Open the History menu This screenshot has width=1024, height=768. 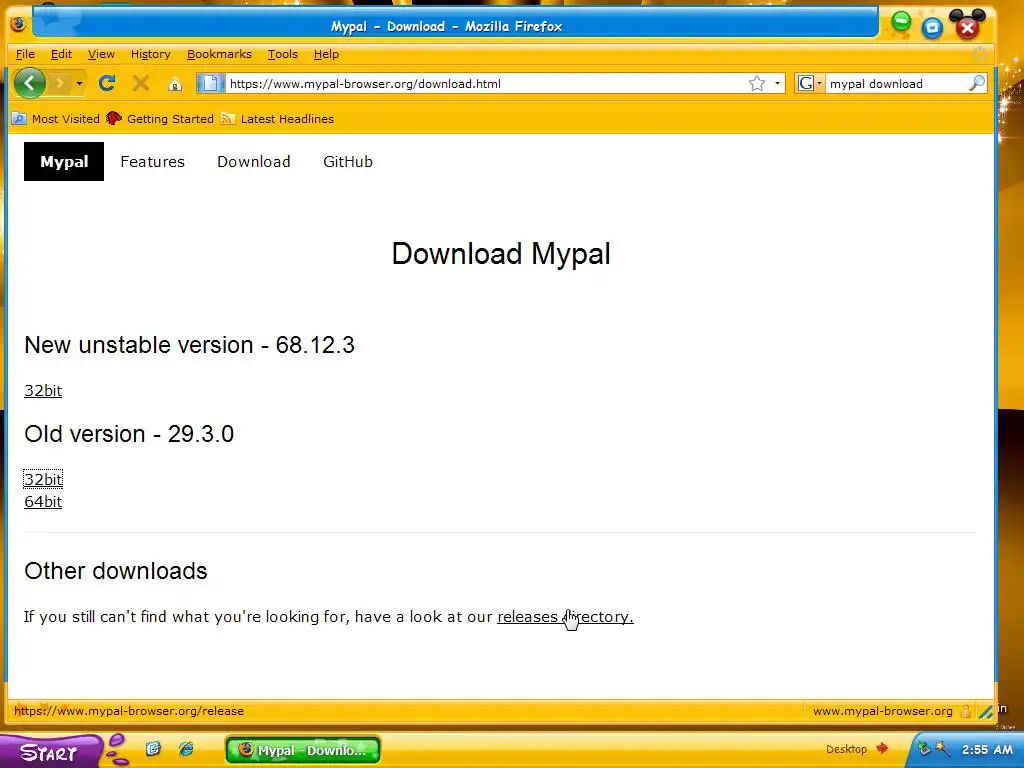pos(151,54)
